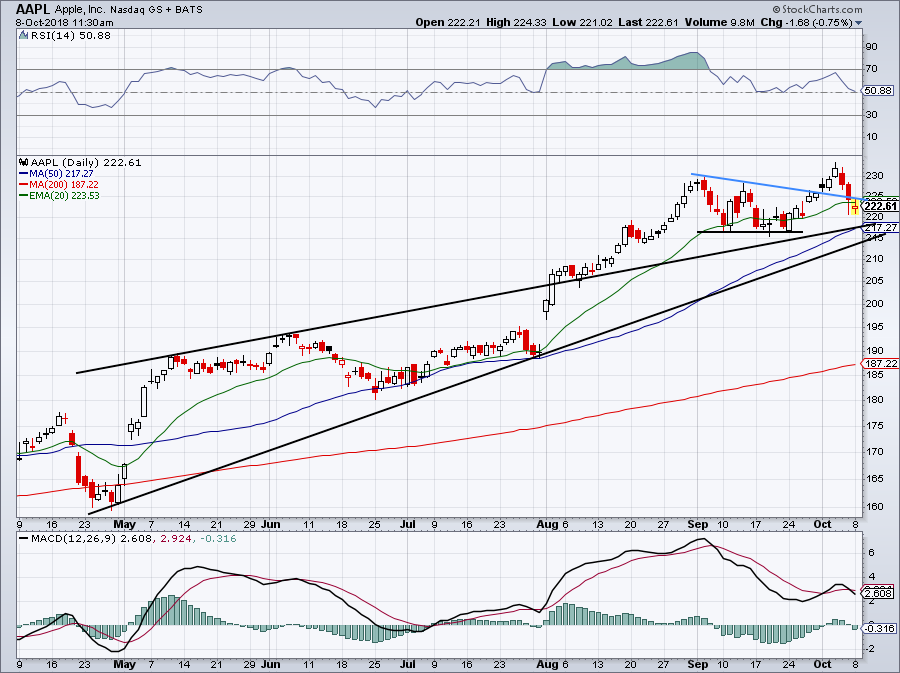This screenshot has height=673, width=900.
Task: Click the AAPL (Daily) 222.61 legend label
Action: pyautogui.click(x=86, y=162)
